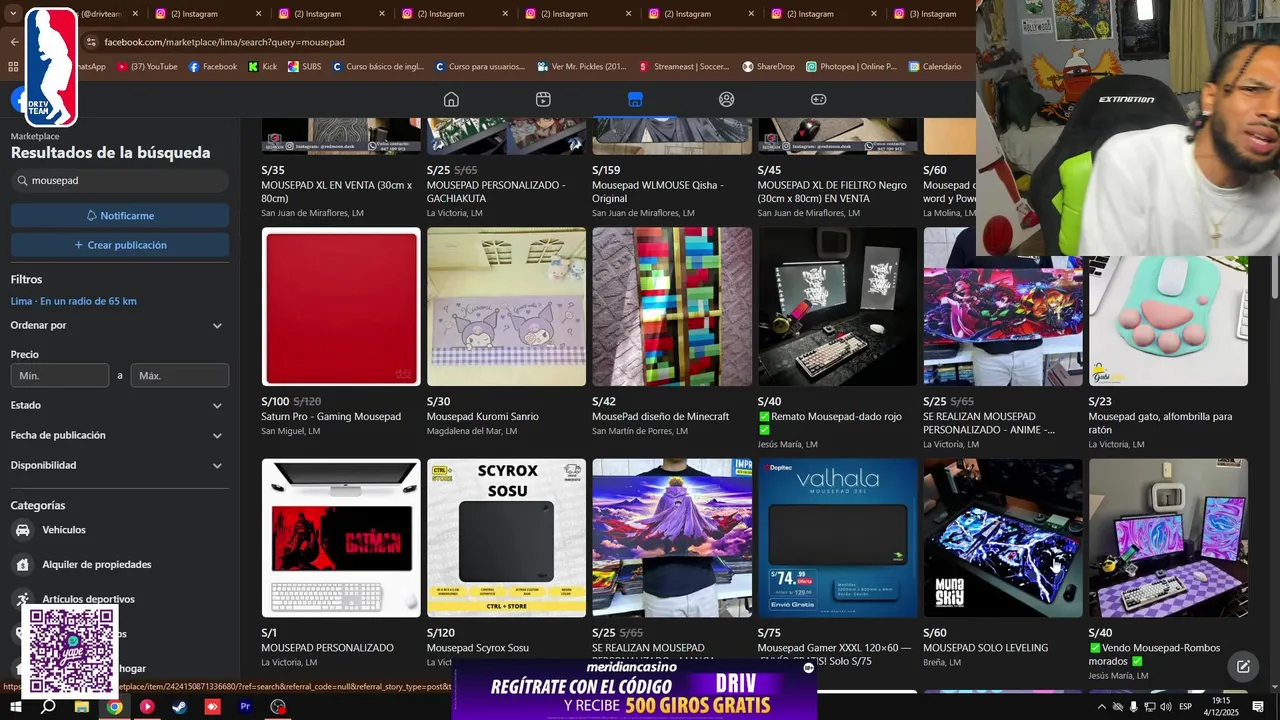Click the taskbar search magnifier
Image resolution: width=1280 pixels, height=720 pixels.
pos(48,707)
